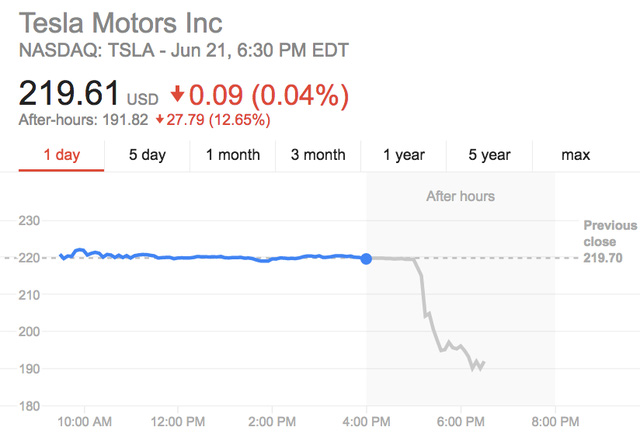Select the 5 year range tab

492,155
